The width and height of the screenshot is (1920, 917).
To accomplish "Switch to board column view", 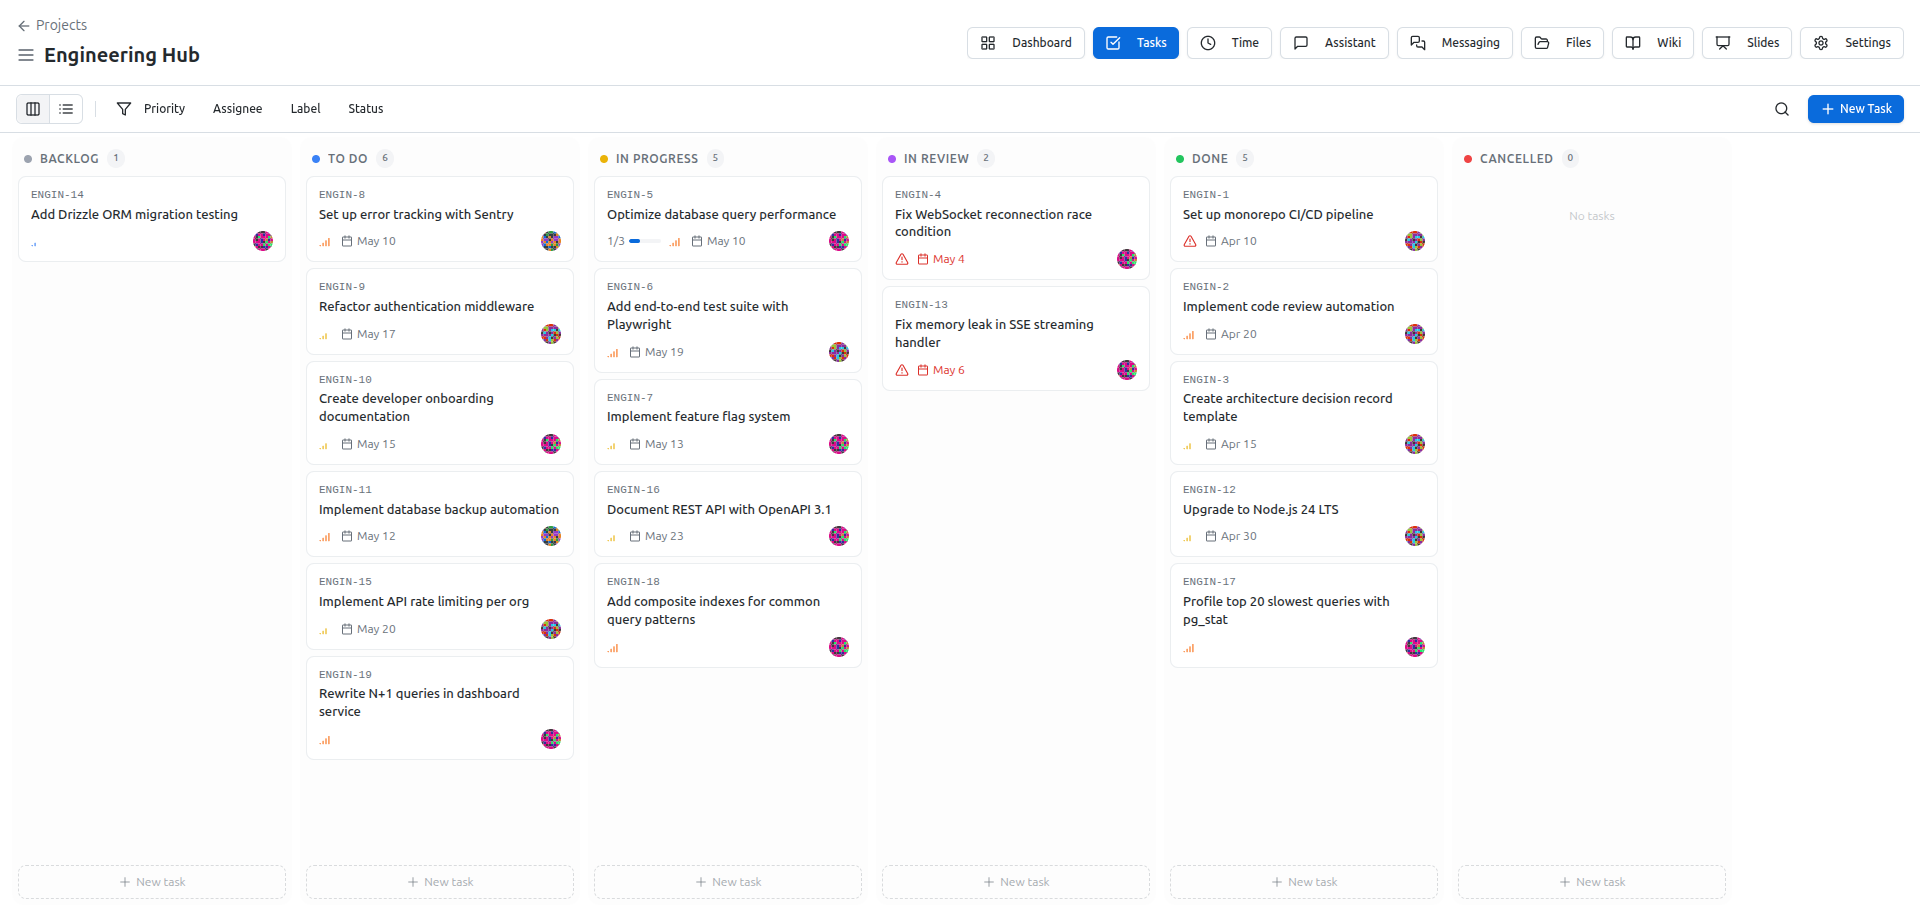I will [33, 109].
